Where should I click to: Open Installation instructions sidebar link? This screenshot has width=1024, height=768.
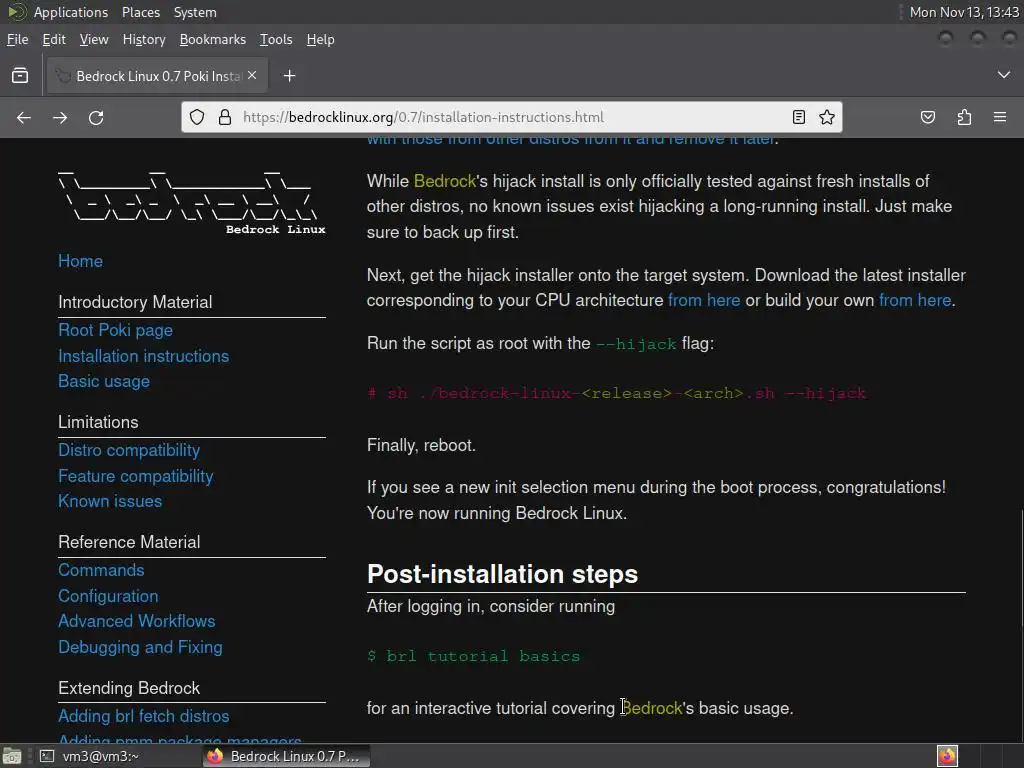pos(144,356)
